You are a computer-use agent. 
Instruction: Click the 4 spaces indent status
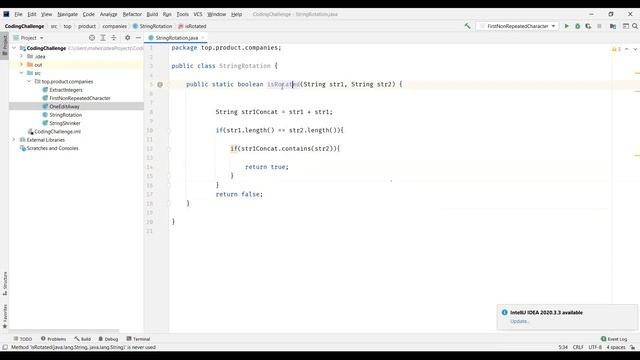click(x=616, y=347)
